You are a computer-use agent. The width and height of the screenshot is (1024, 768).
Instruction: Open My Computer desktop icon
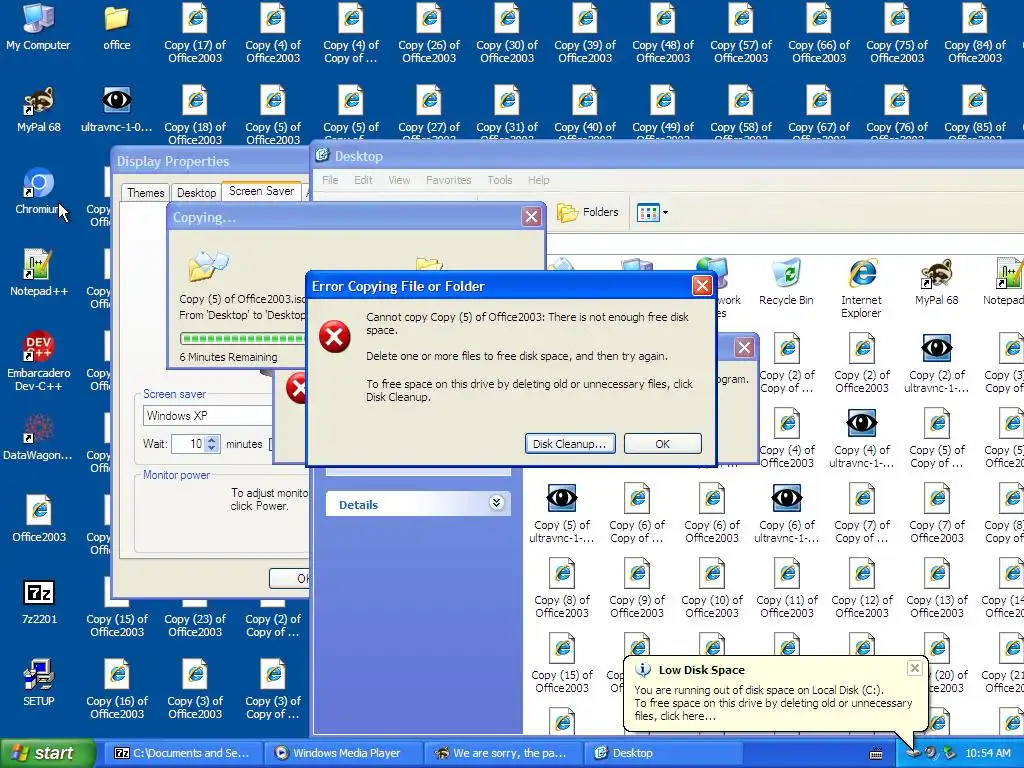point(38,27)
